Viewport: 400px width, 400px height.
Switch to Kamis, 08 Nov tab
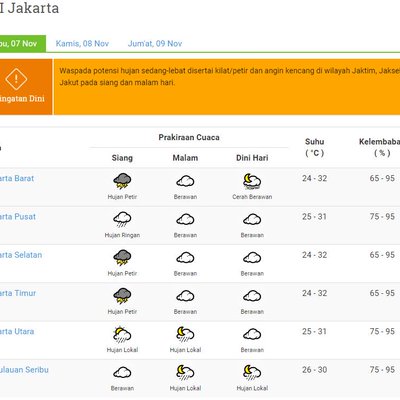click(82, 44)
